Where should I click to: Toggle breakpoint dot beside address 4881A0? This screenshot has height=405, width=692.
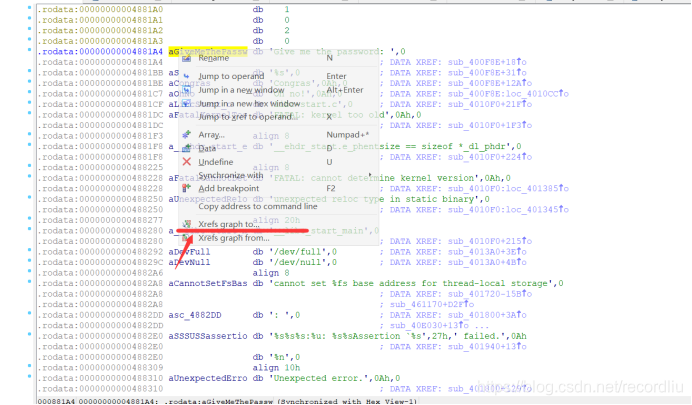pos(29,8)
